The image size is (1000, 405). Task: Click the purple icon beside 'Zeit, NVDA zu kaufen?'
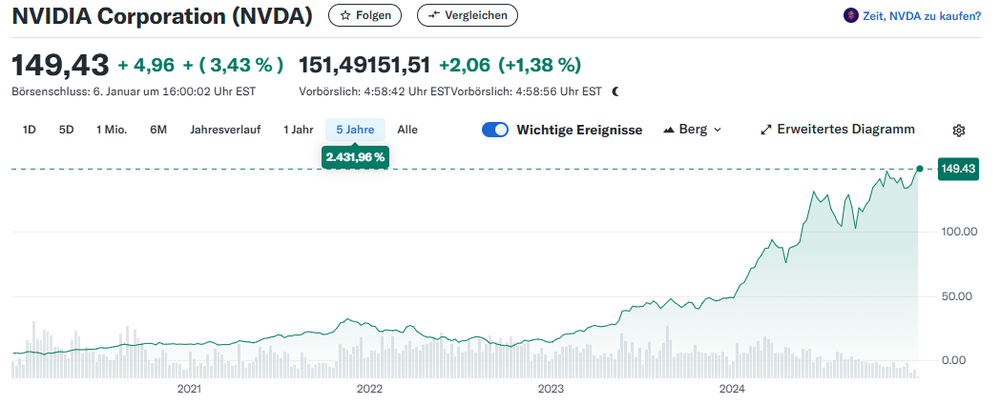(851, 15)
